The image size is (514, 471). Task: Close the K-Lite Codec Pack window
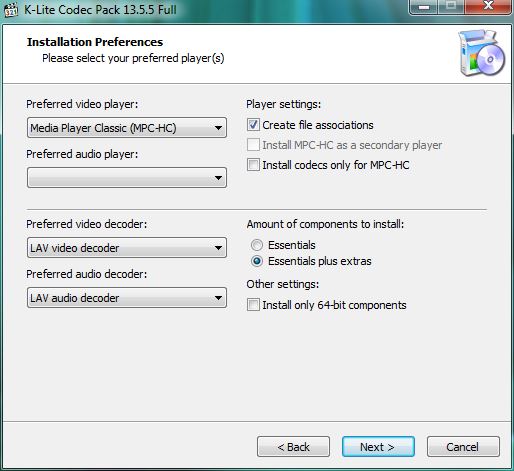pos(488,7)
